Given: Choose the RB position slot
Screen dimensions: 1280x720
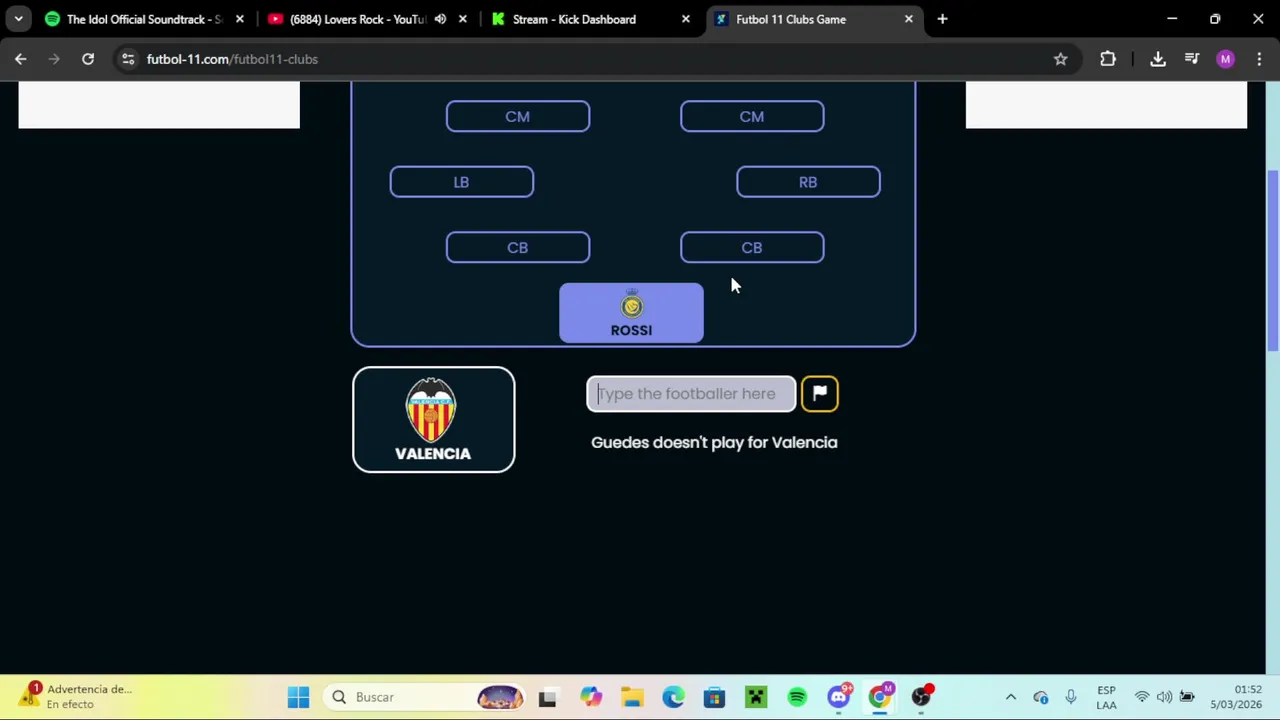Looking at the screenshot, I should click(x=808, y=182).
